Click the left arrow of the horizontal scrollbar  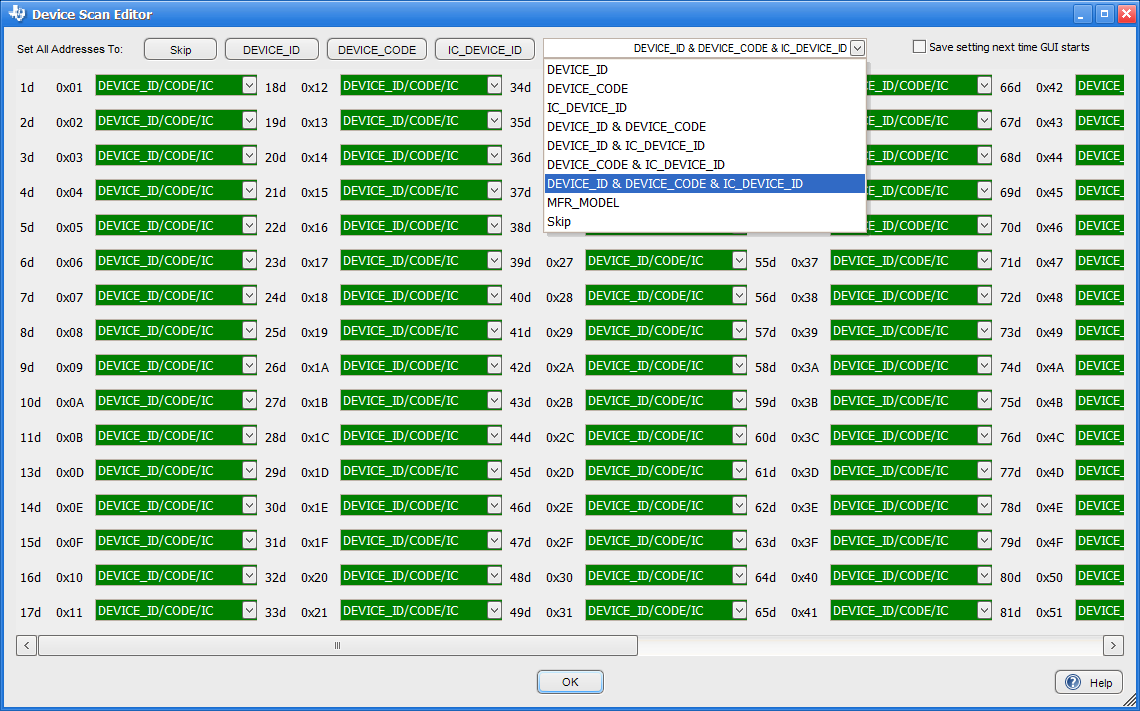tap(25, 645)
